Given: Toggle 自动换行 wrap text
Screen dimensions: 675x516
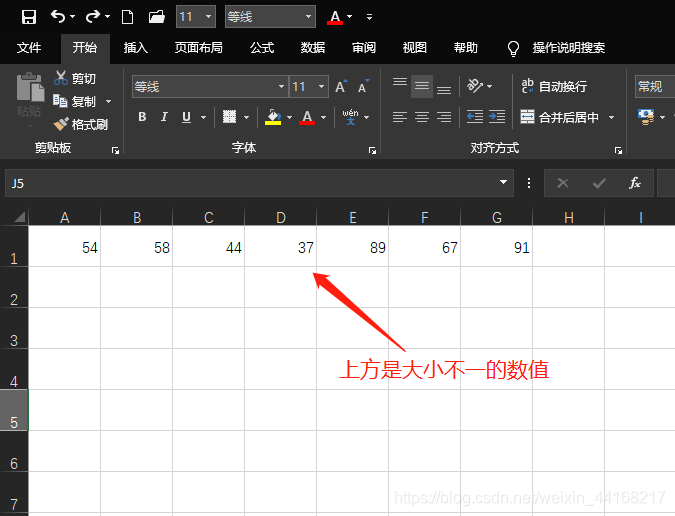Looking at the screenshot, I should [x=554, y=86].
